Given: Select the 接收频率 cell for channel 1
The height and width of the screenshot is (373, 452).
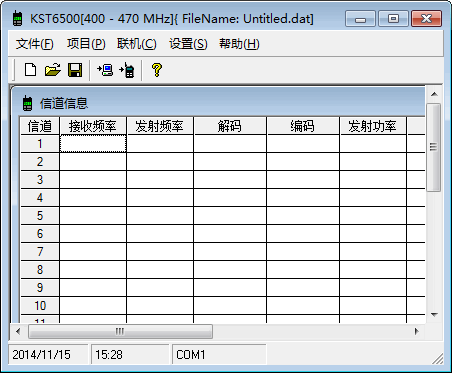Looking at the screenshot, I should [93, 144].
